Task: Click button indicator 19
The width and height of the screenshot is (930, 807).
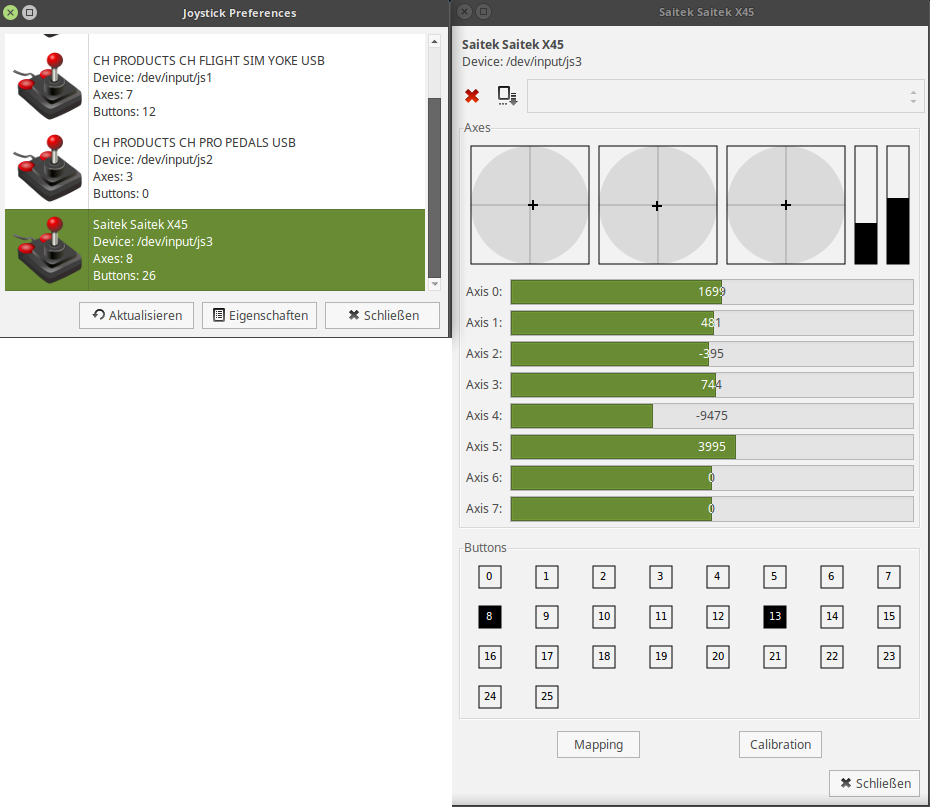Action: coord(660,656)
